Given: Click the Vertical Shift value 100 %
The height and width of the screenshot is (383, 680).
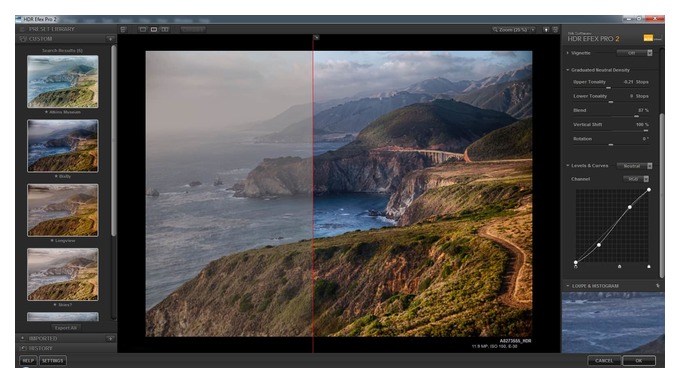Looking at the screenshot, I should click(642, 124).
